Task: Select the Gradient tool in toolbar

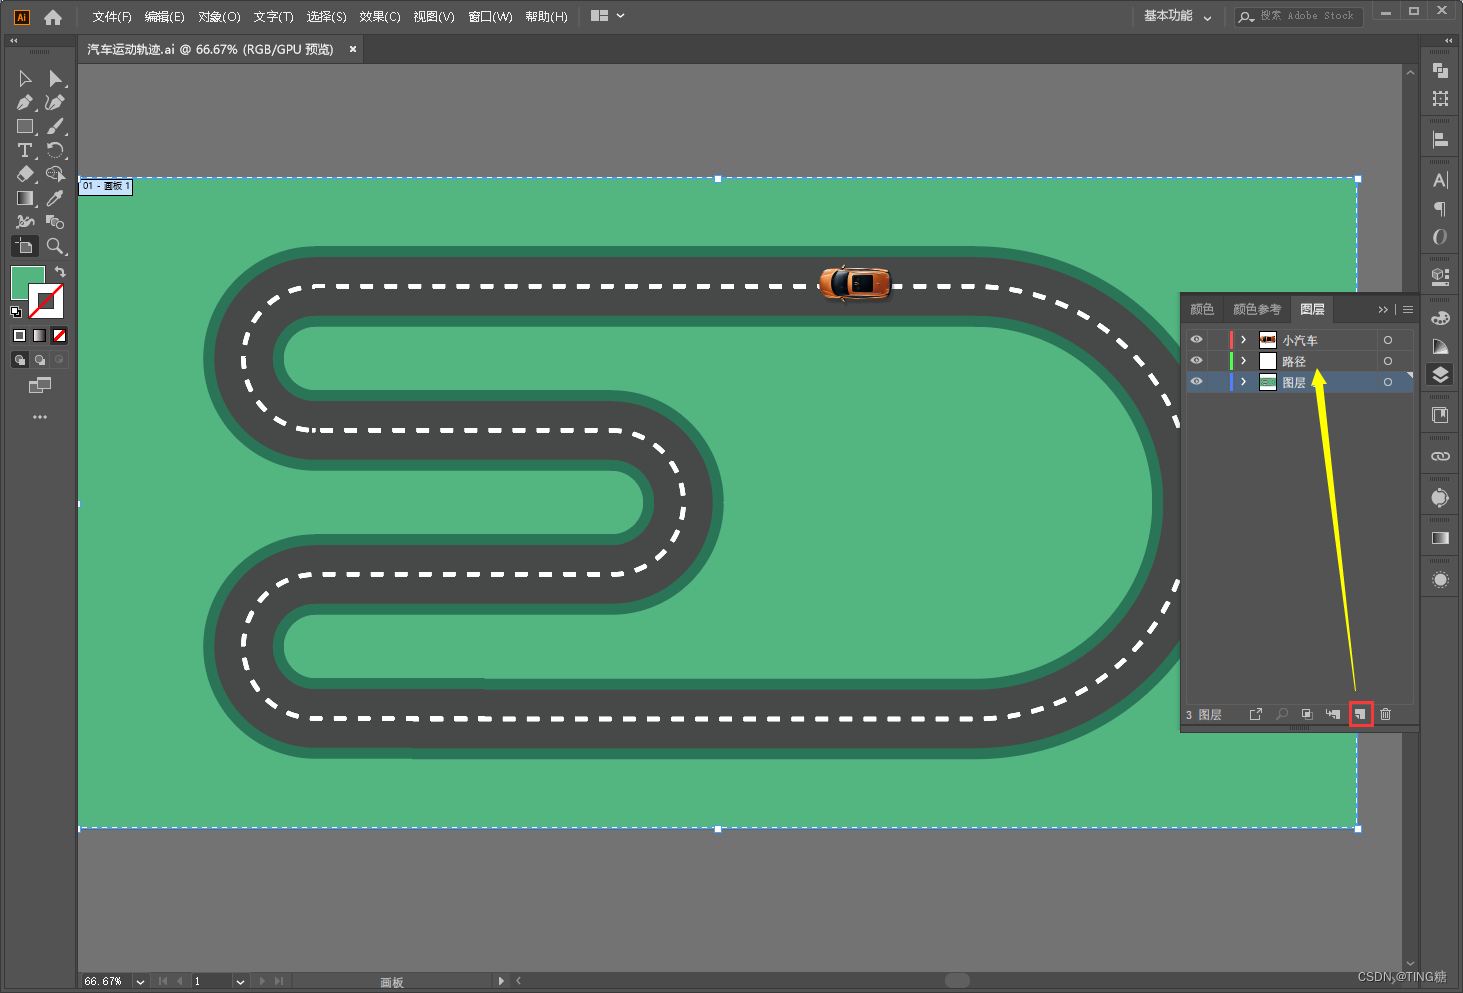Action: (x=25, y=198)
